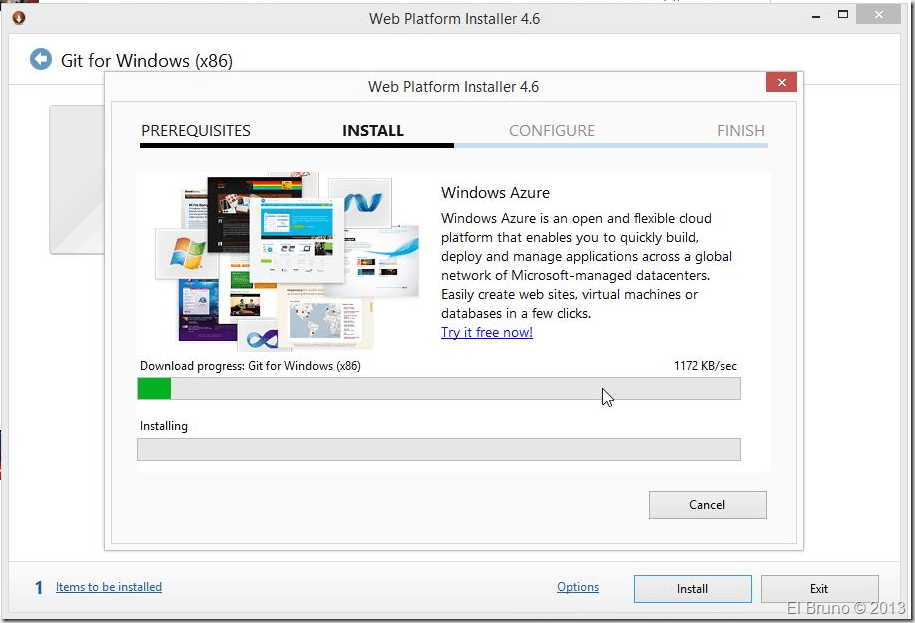Click the blue back arrow icon
Image resolution: width=915 pixels, height=623 pixels.
(x=41, y=60)
